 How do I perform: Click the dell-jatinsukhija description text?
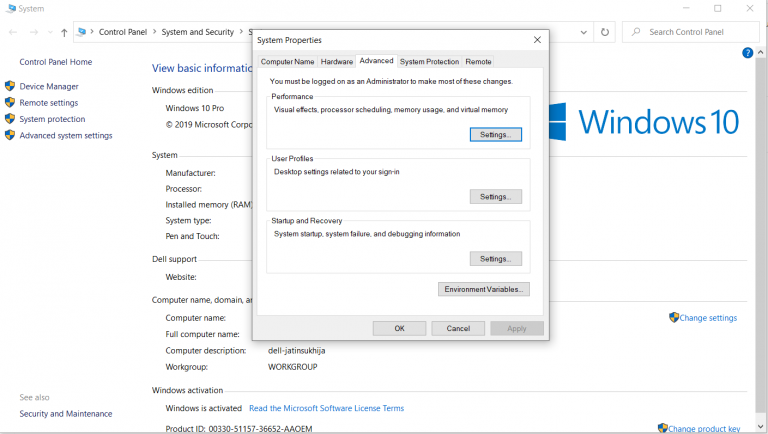tap(297, 350)
